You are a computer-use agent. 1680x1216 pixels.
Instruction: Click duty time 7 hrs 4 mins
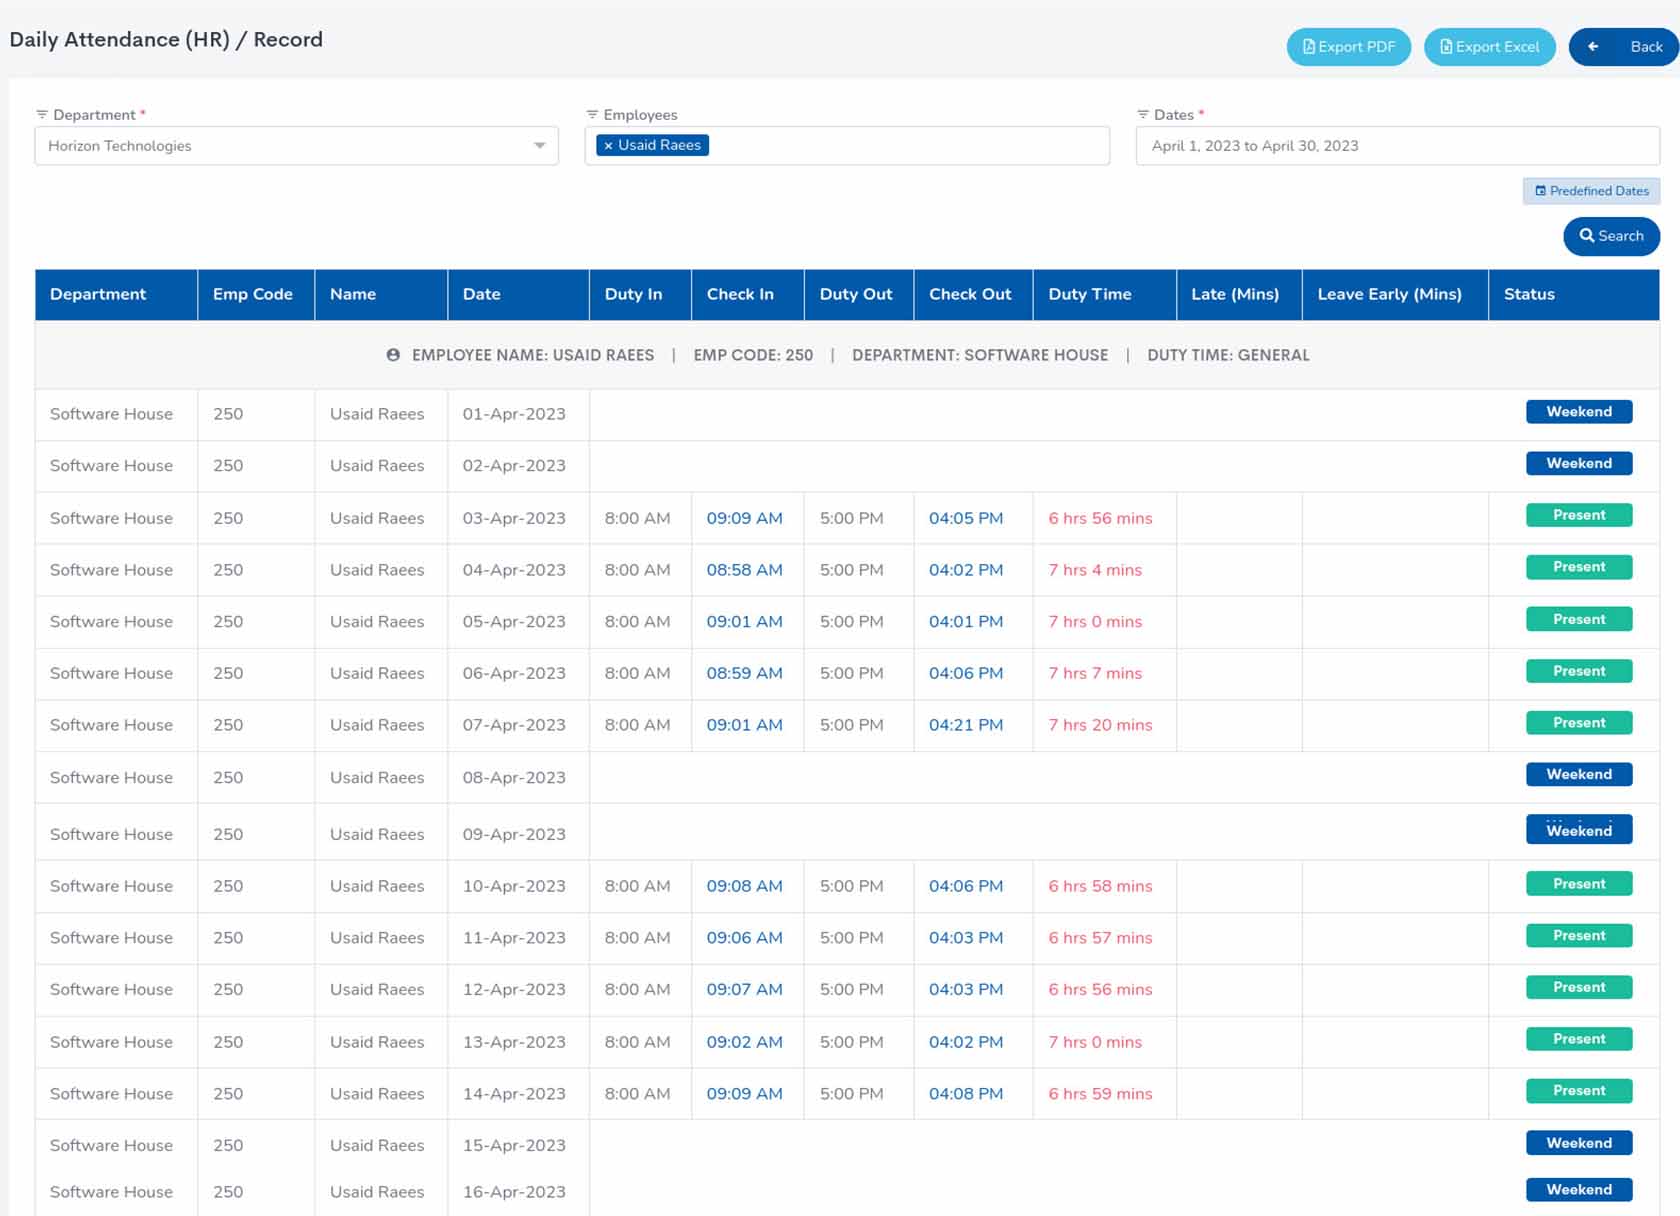(1095, 570)
